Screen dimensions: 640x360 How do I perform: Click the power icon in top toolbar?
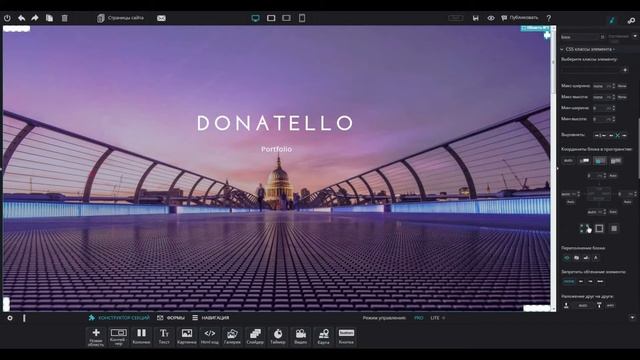7,18
